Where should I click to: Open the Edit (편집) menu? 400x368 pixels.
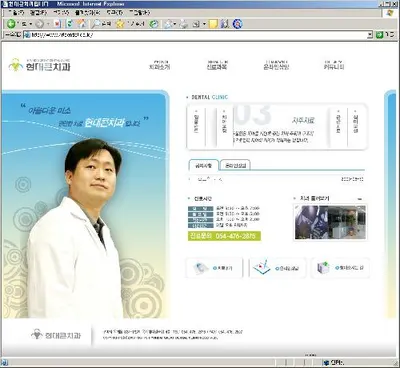tap(39, 13)
